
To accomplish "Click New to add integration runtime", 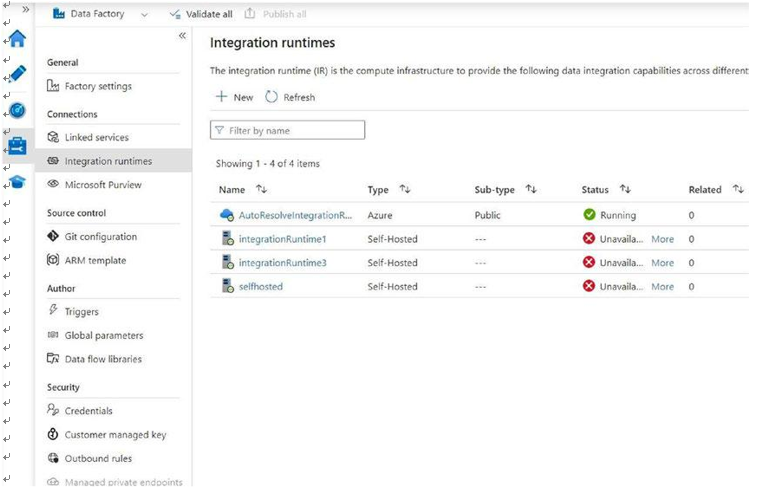I will [235, 97].
